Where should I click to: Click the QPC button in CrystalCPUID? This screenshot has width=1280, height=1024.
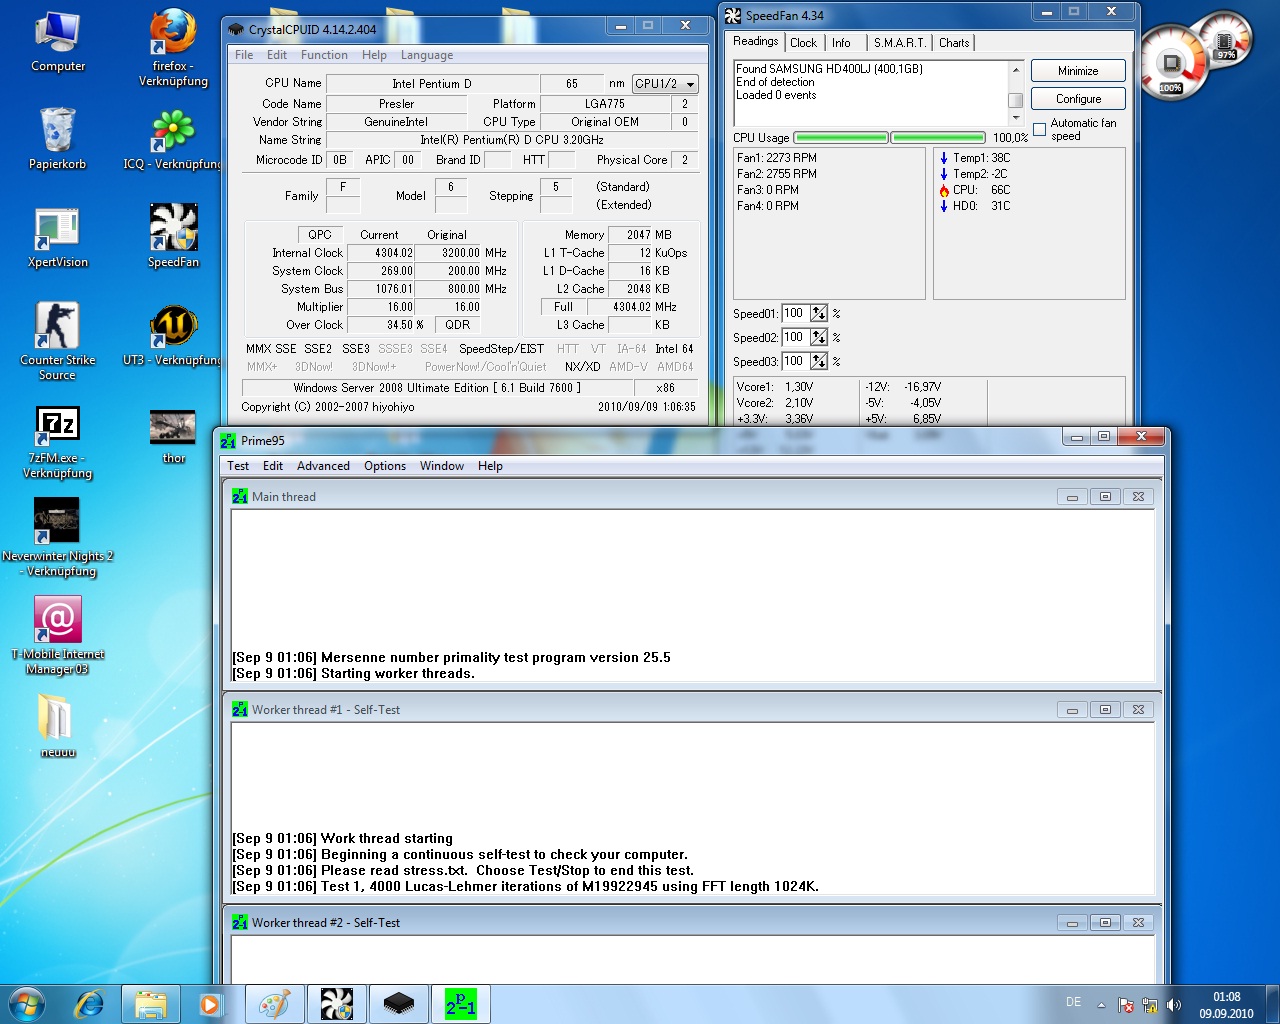[x=320, y=235]
